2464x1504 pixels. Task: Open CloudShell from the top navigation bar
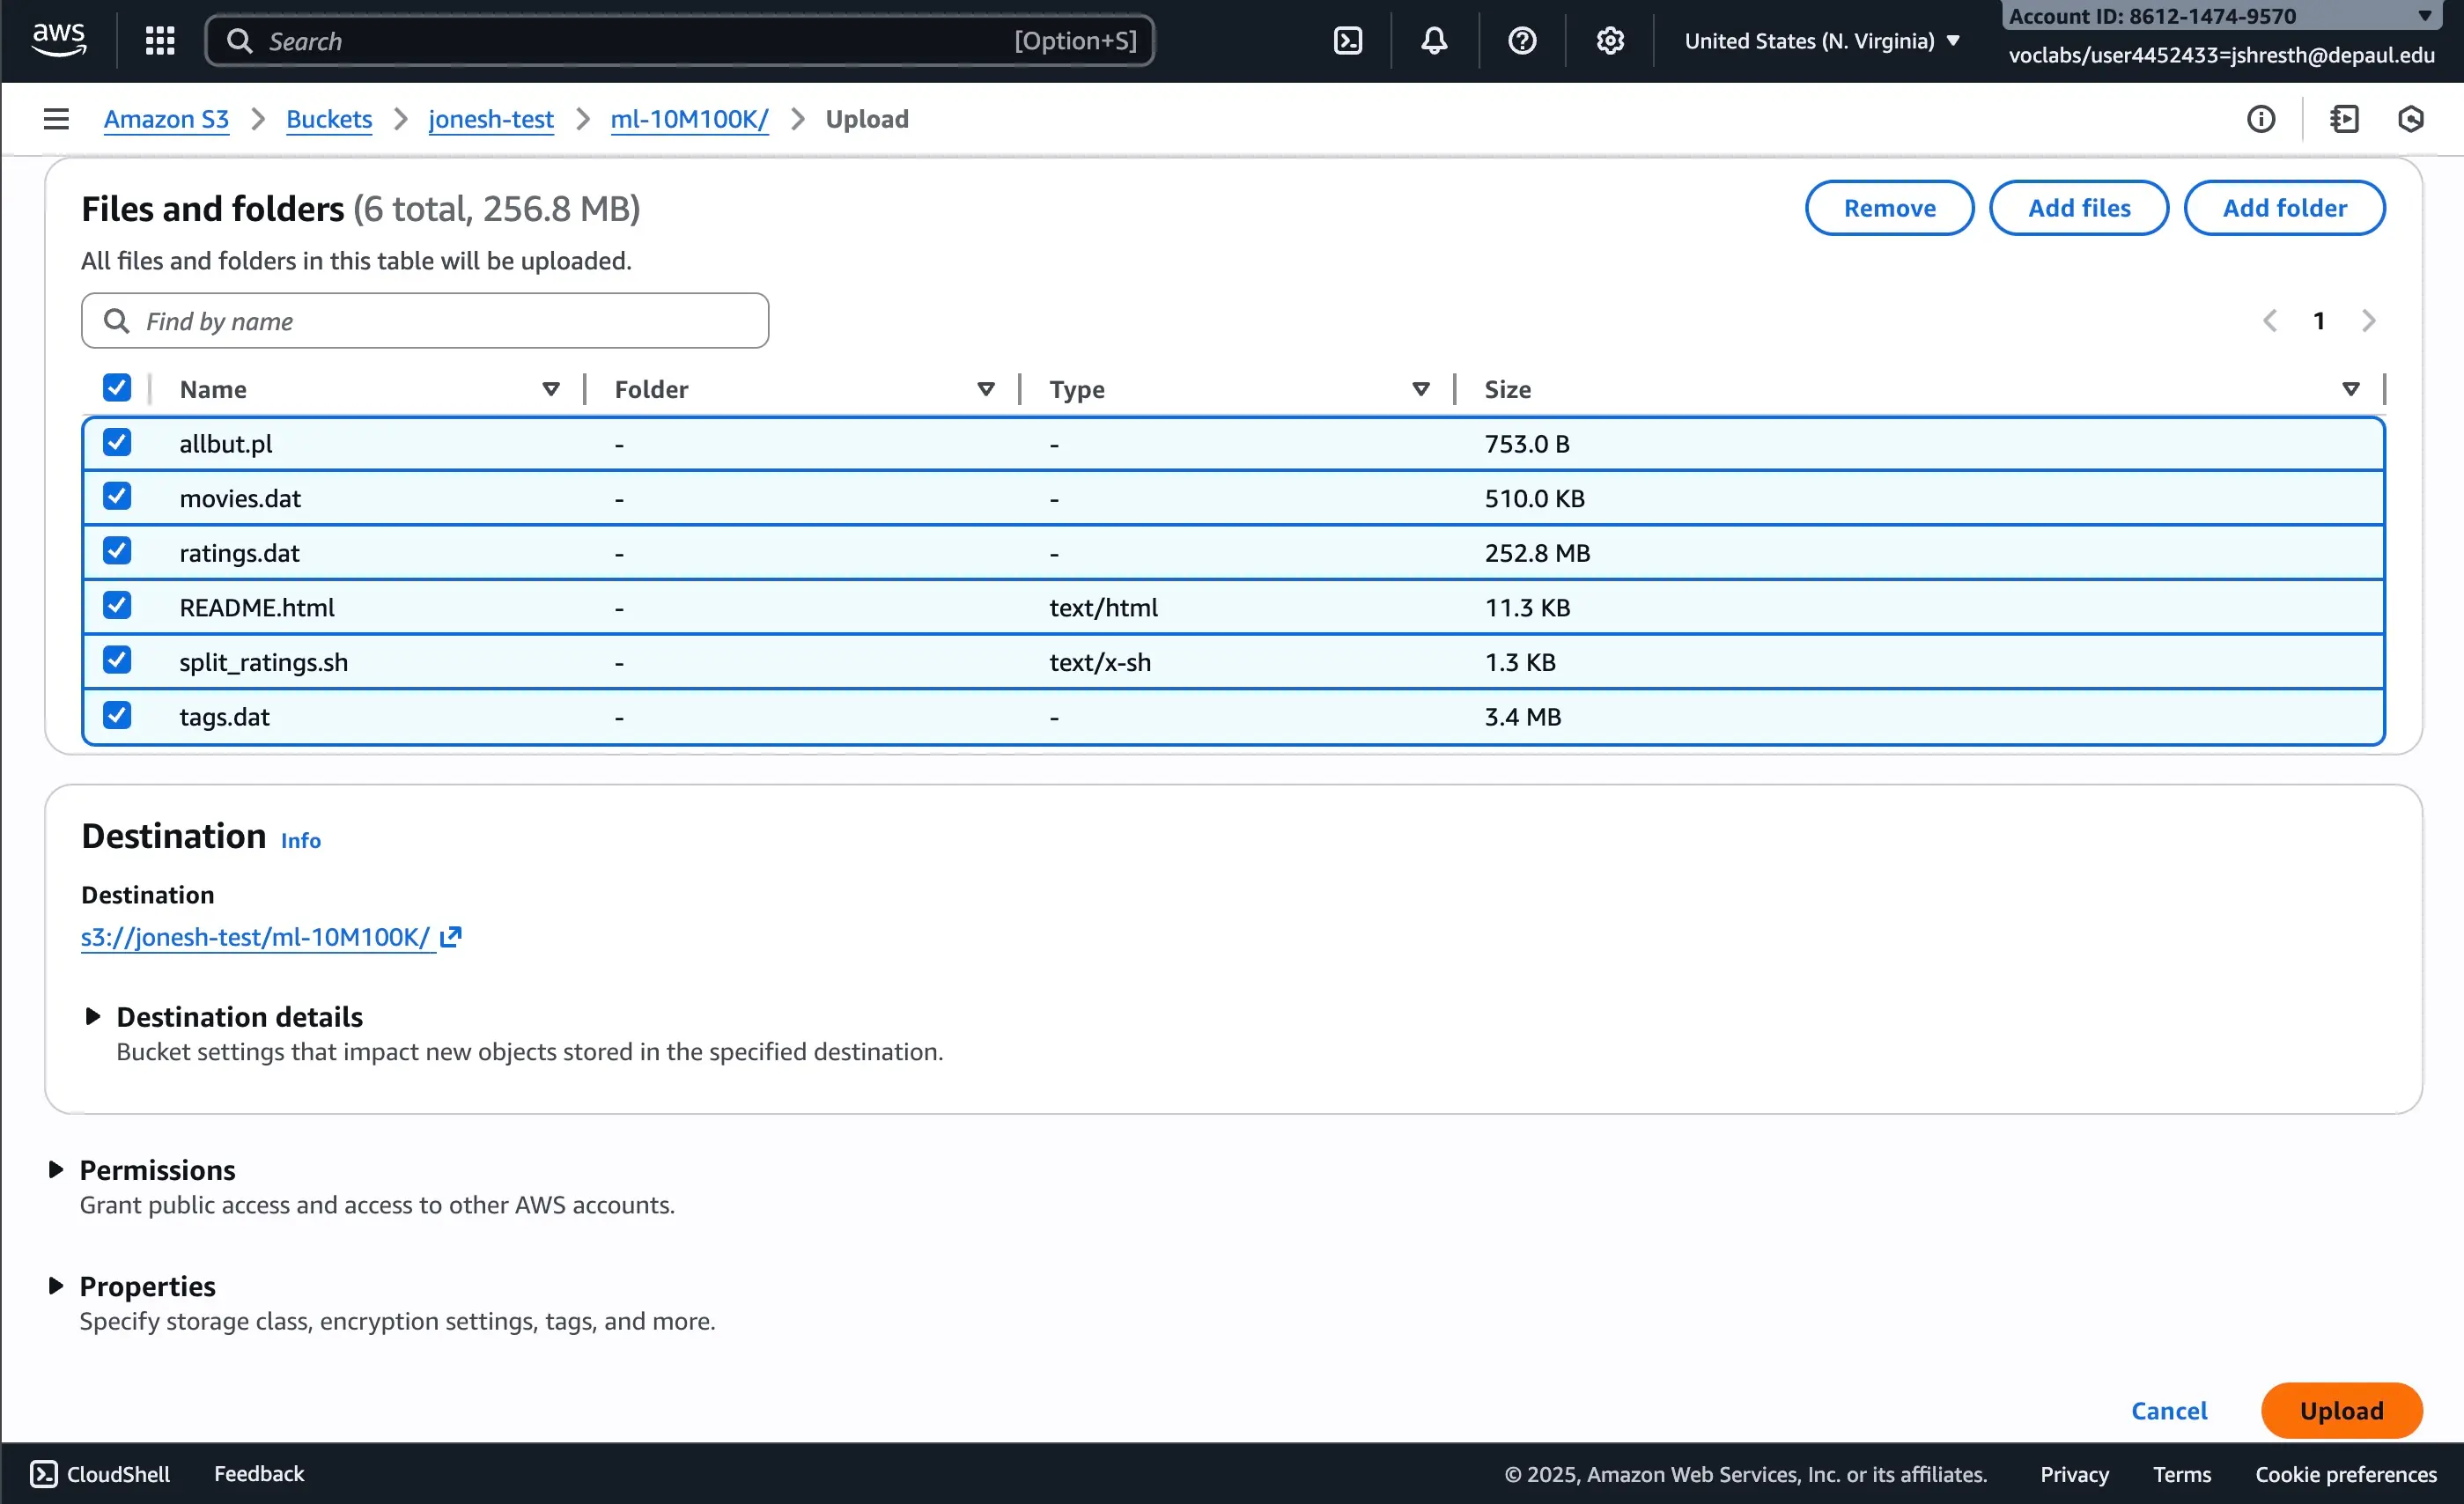click(x=1347, y=40)
